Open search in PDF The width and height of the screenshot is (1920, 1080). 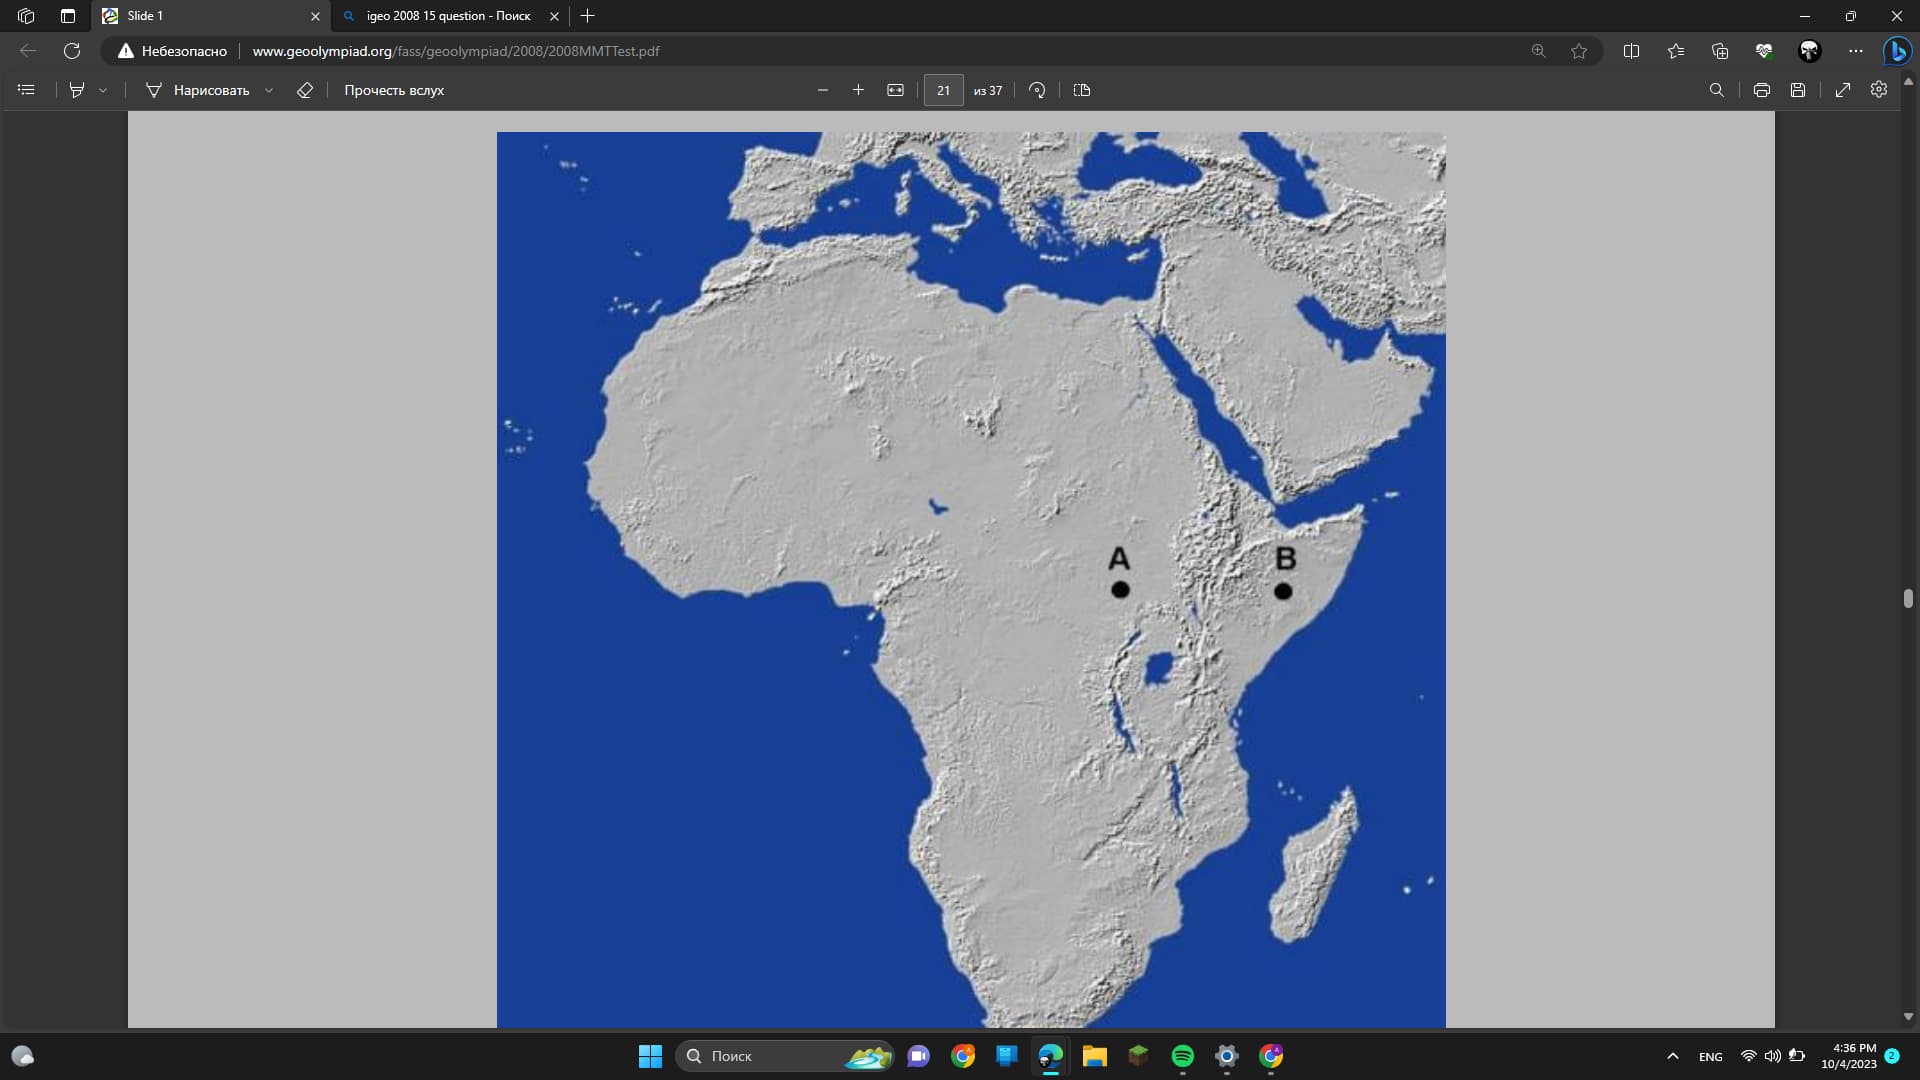[1716, 90]
